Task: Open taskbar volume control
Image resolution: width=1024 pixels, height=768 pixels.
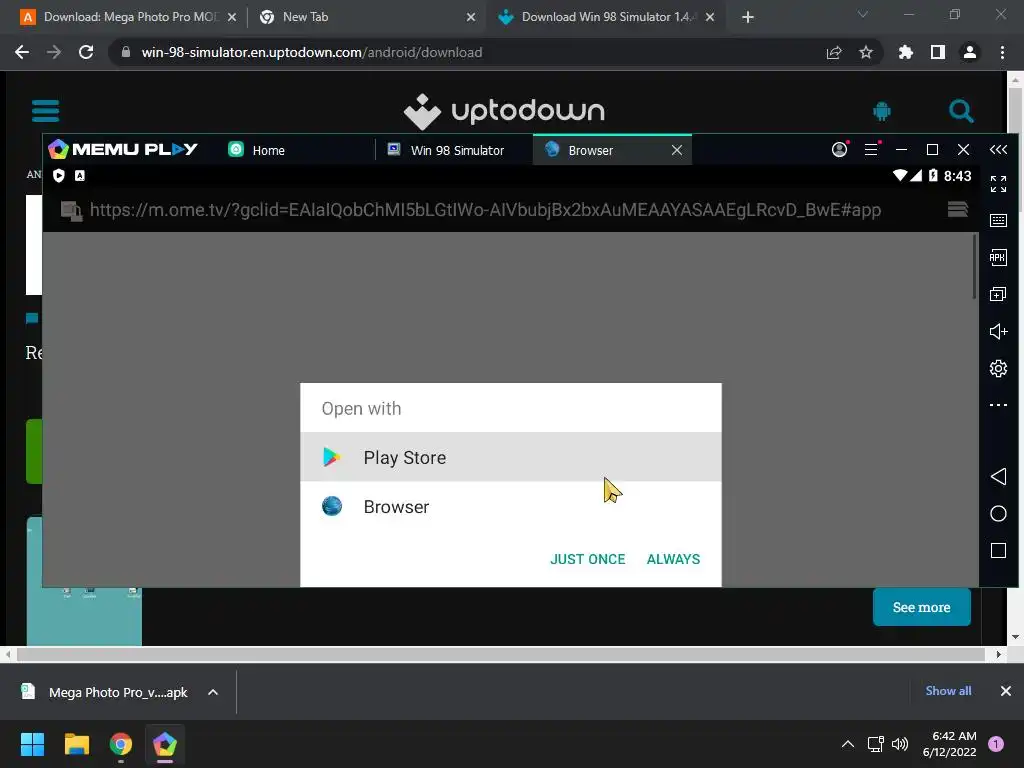Action: coord(900,744)
